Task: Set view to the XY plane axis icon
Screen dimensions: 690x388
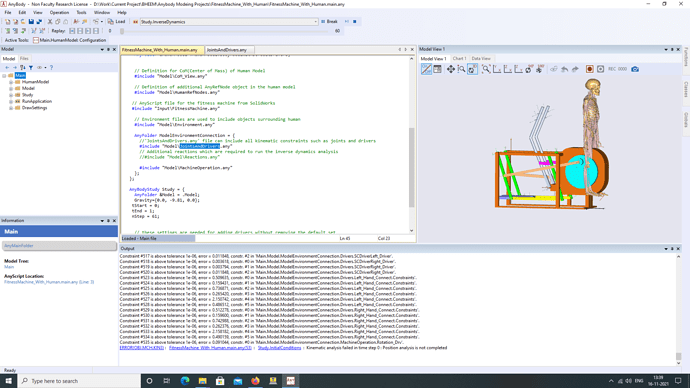Action: pos(497,69)
